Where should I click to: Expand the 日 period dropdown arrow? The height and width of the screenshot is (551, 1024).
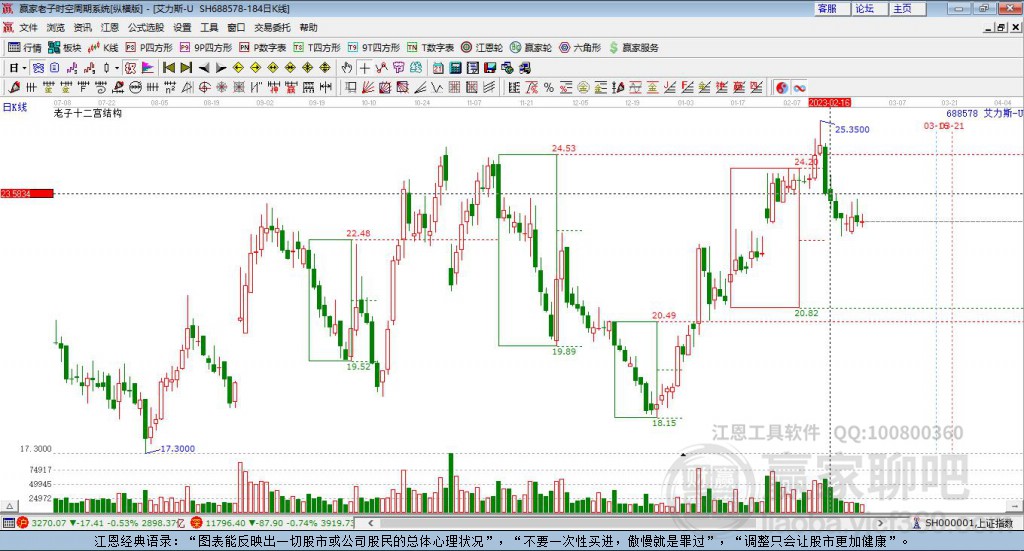click(x=24, y=68)
